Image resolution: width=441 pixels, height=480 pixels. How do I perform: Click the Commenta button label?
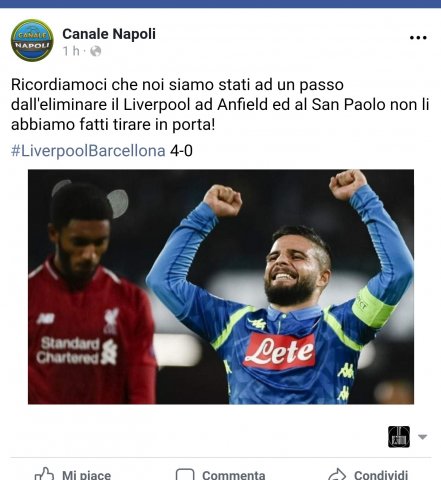pyautogui.click(x=234, y=475)
